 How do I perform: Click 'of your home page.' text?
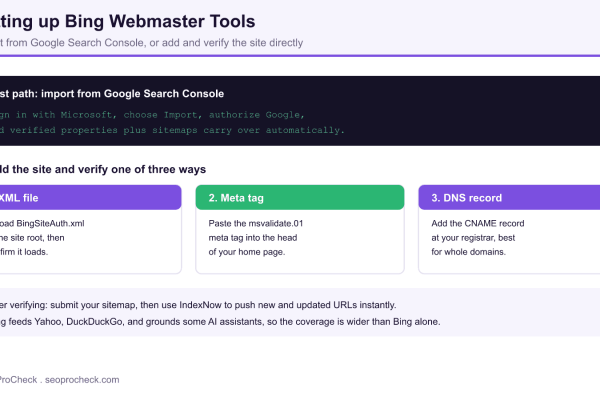pos(247,252)
